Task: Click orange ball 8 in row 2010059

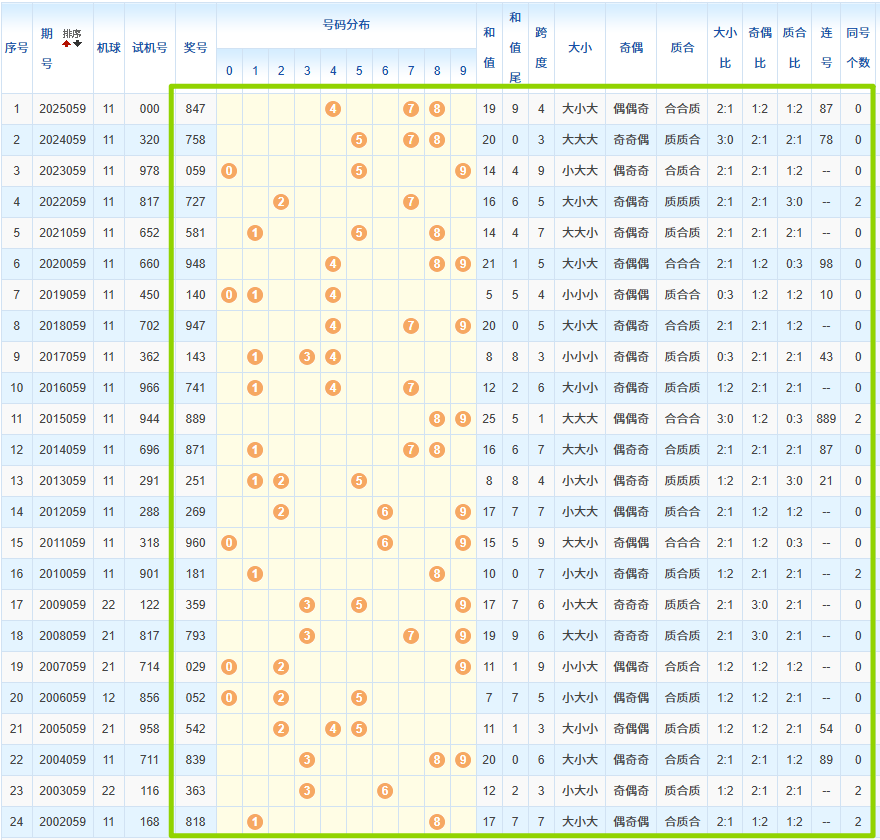Action: tap(437, 574)
